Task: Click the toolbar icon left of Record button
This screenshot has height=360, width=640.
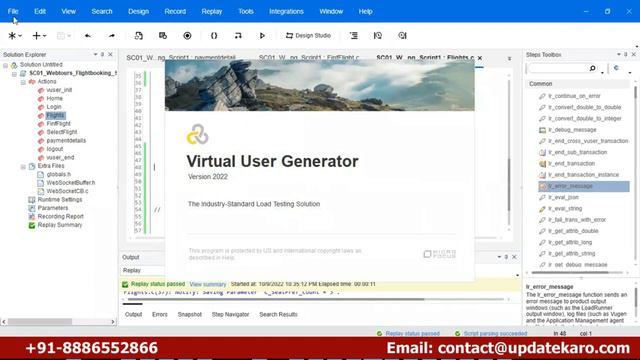Action: 163,36
